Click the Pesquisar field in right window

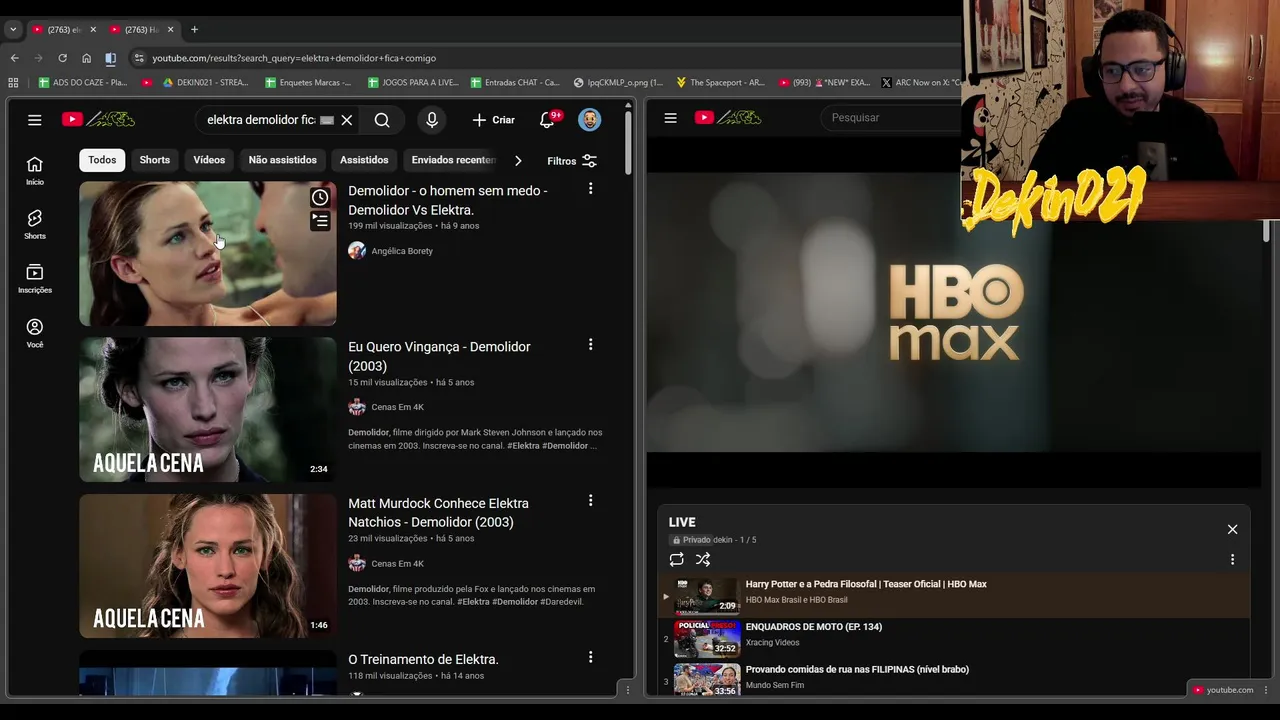[893, 118]
